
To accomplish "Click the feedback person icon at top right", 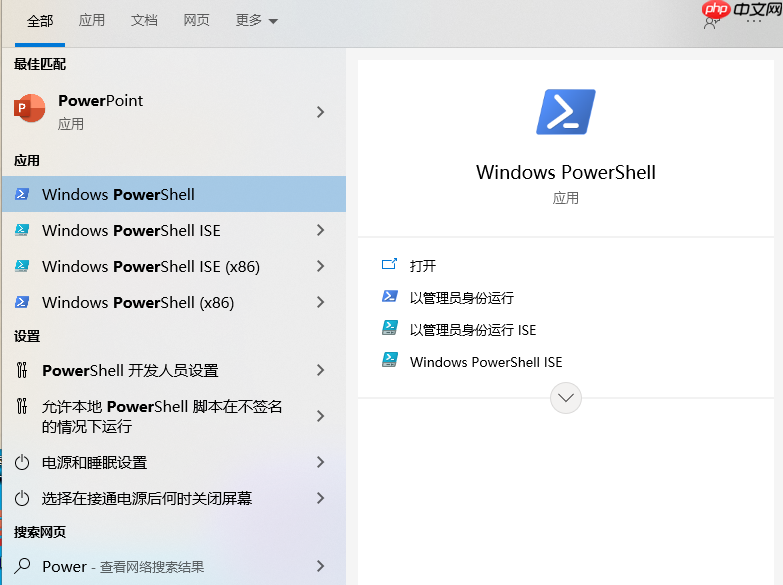I will point(711,22).
